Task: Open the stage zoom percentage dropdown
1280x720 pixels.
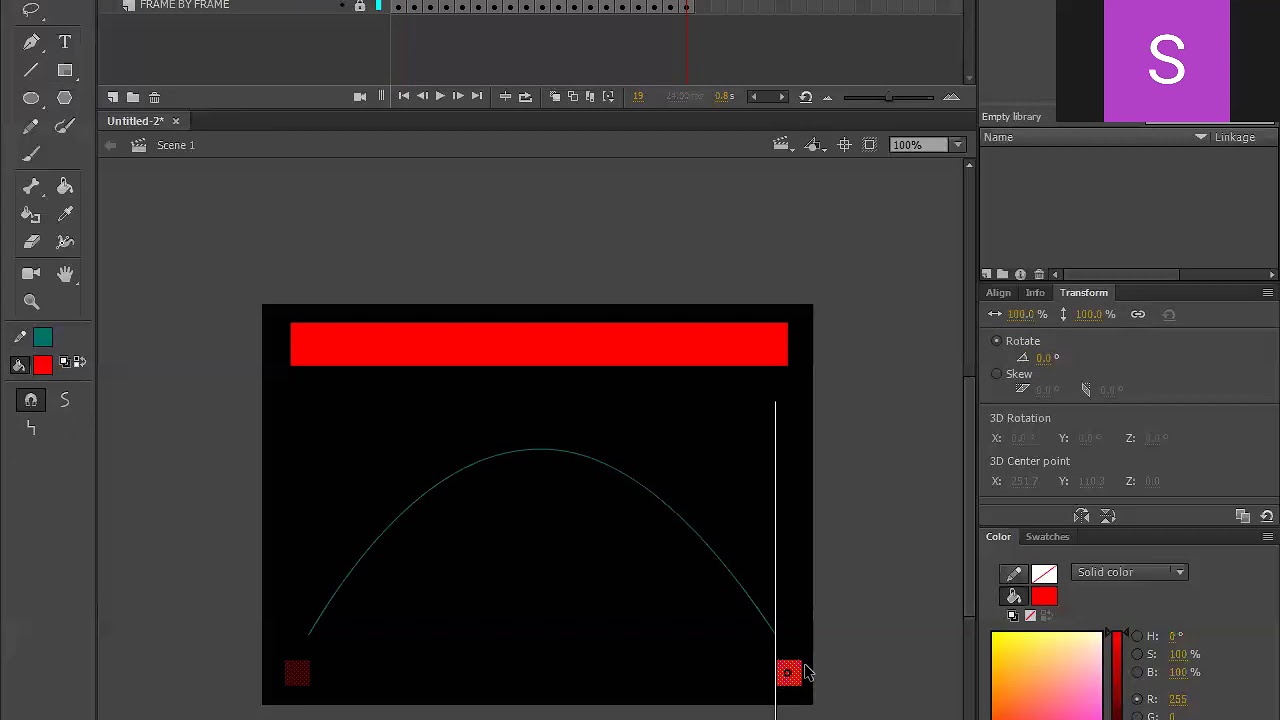Action: 958,145
